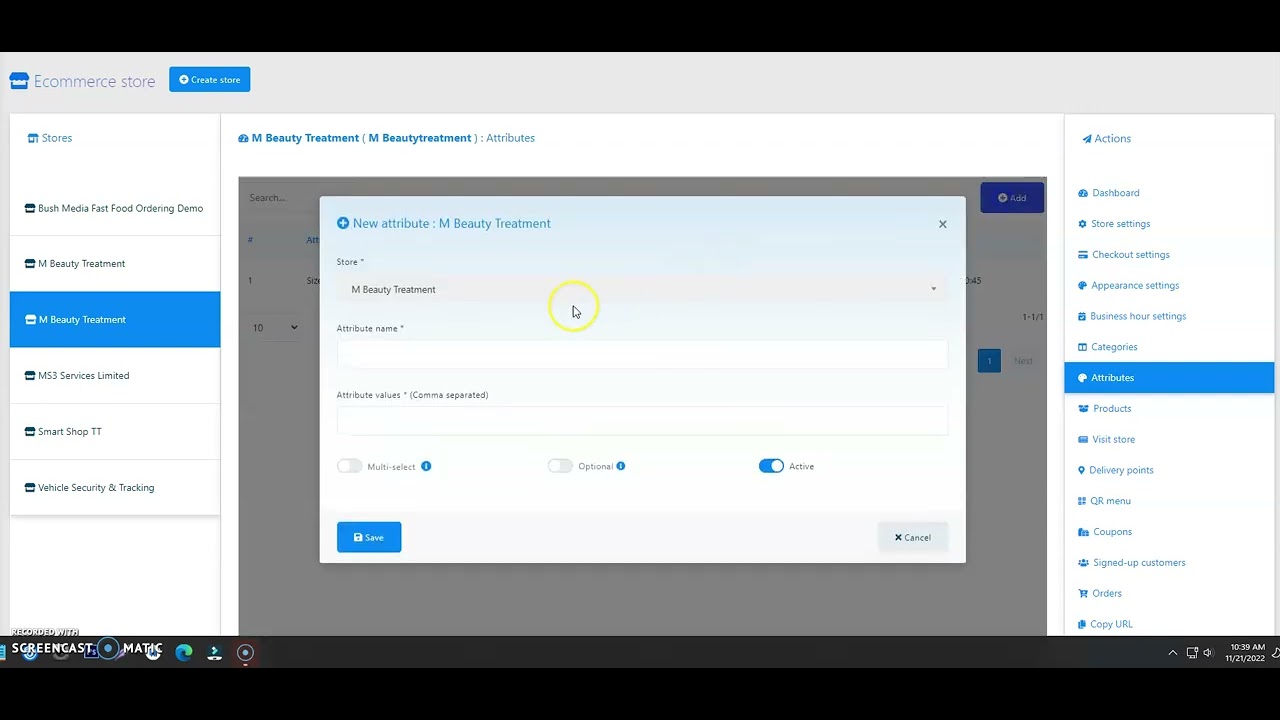Toggle the Optional switch

point(560,466)
